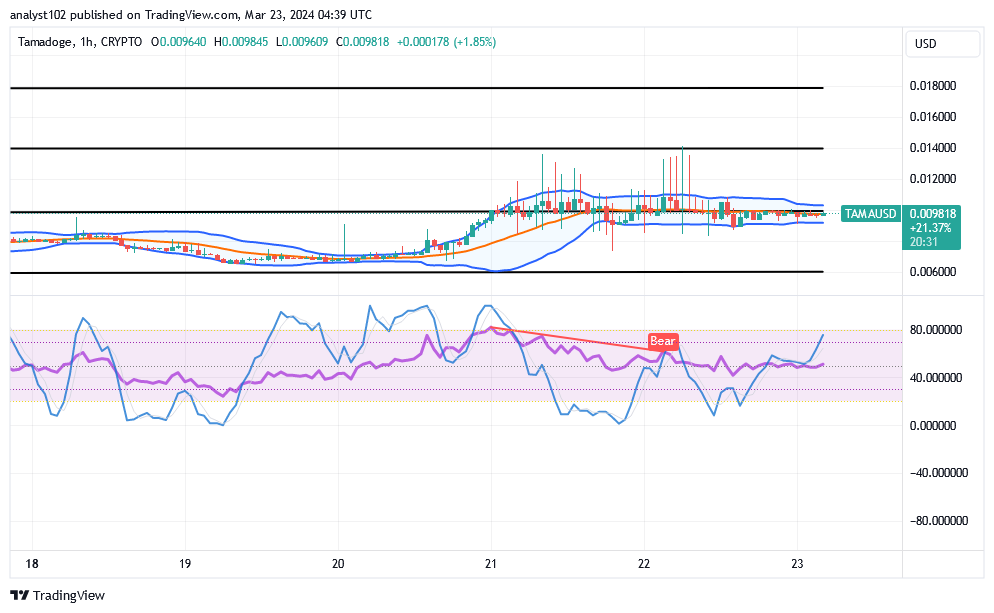The image size is (994, 613).
Task: Click the open value O0.009640
Action: click(178, 42)
